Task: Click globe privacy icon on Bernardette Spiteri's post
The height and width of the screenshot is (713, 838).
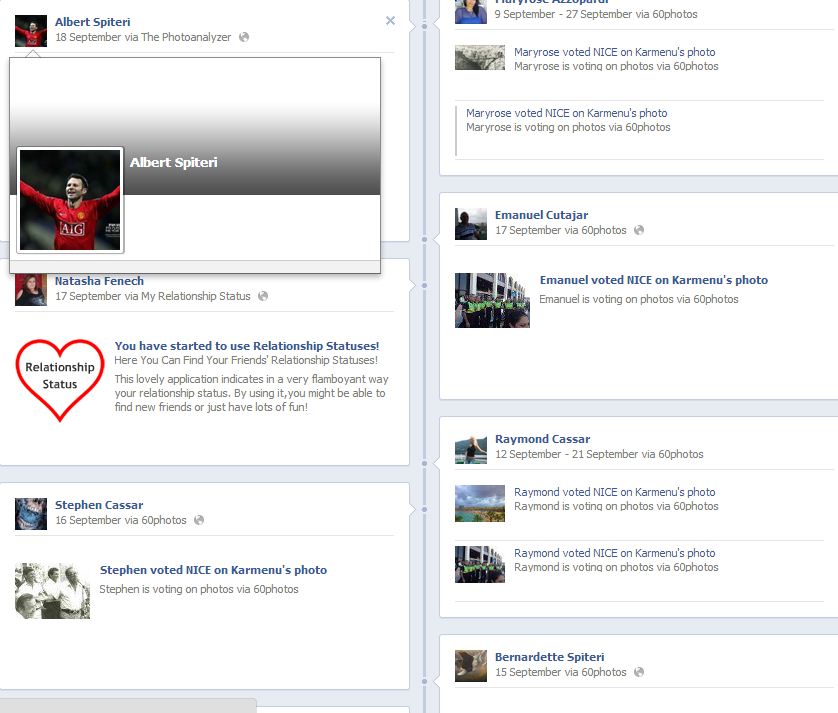Action: 639,672
